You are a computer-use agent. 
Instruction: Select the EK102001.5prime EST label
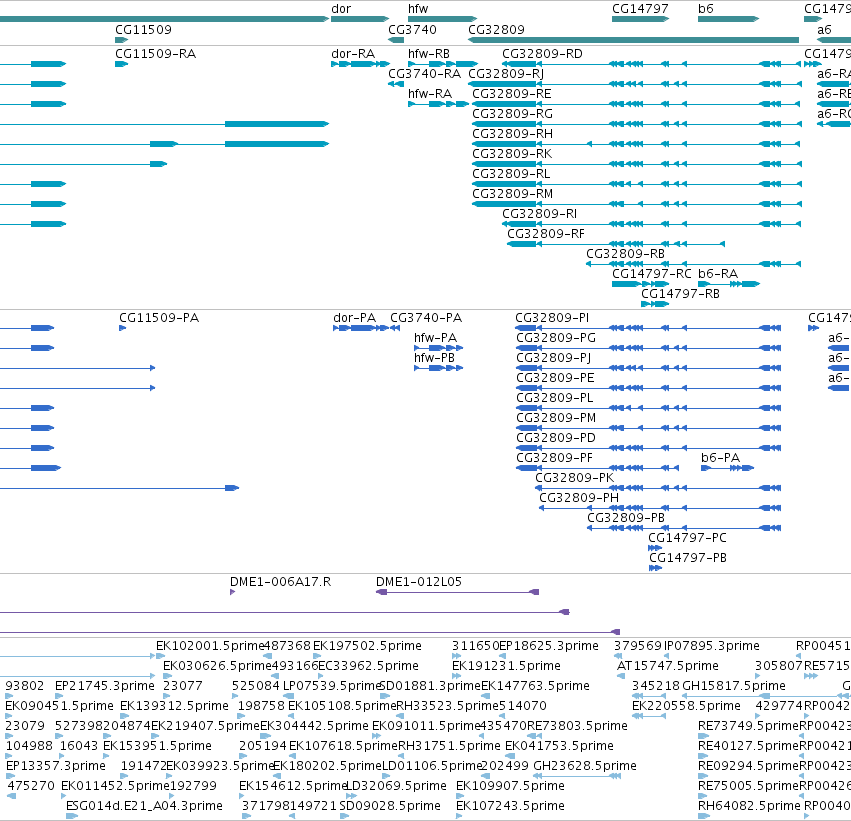(209, 646)
